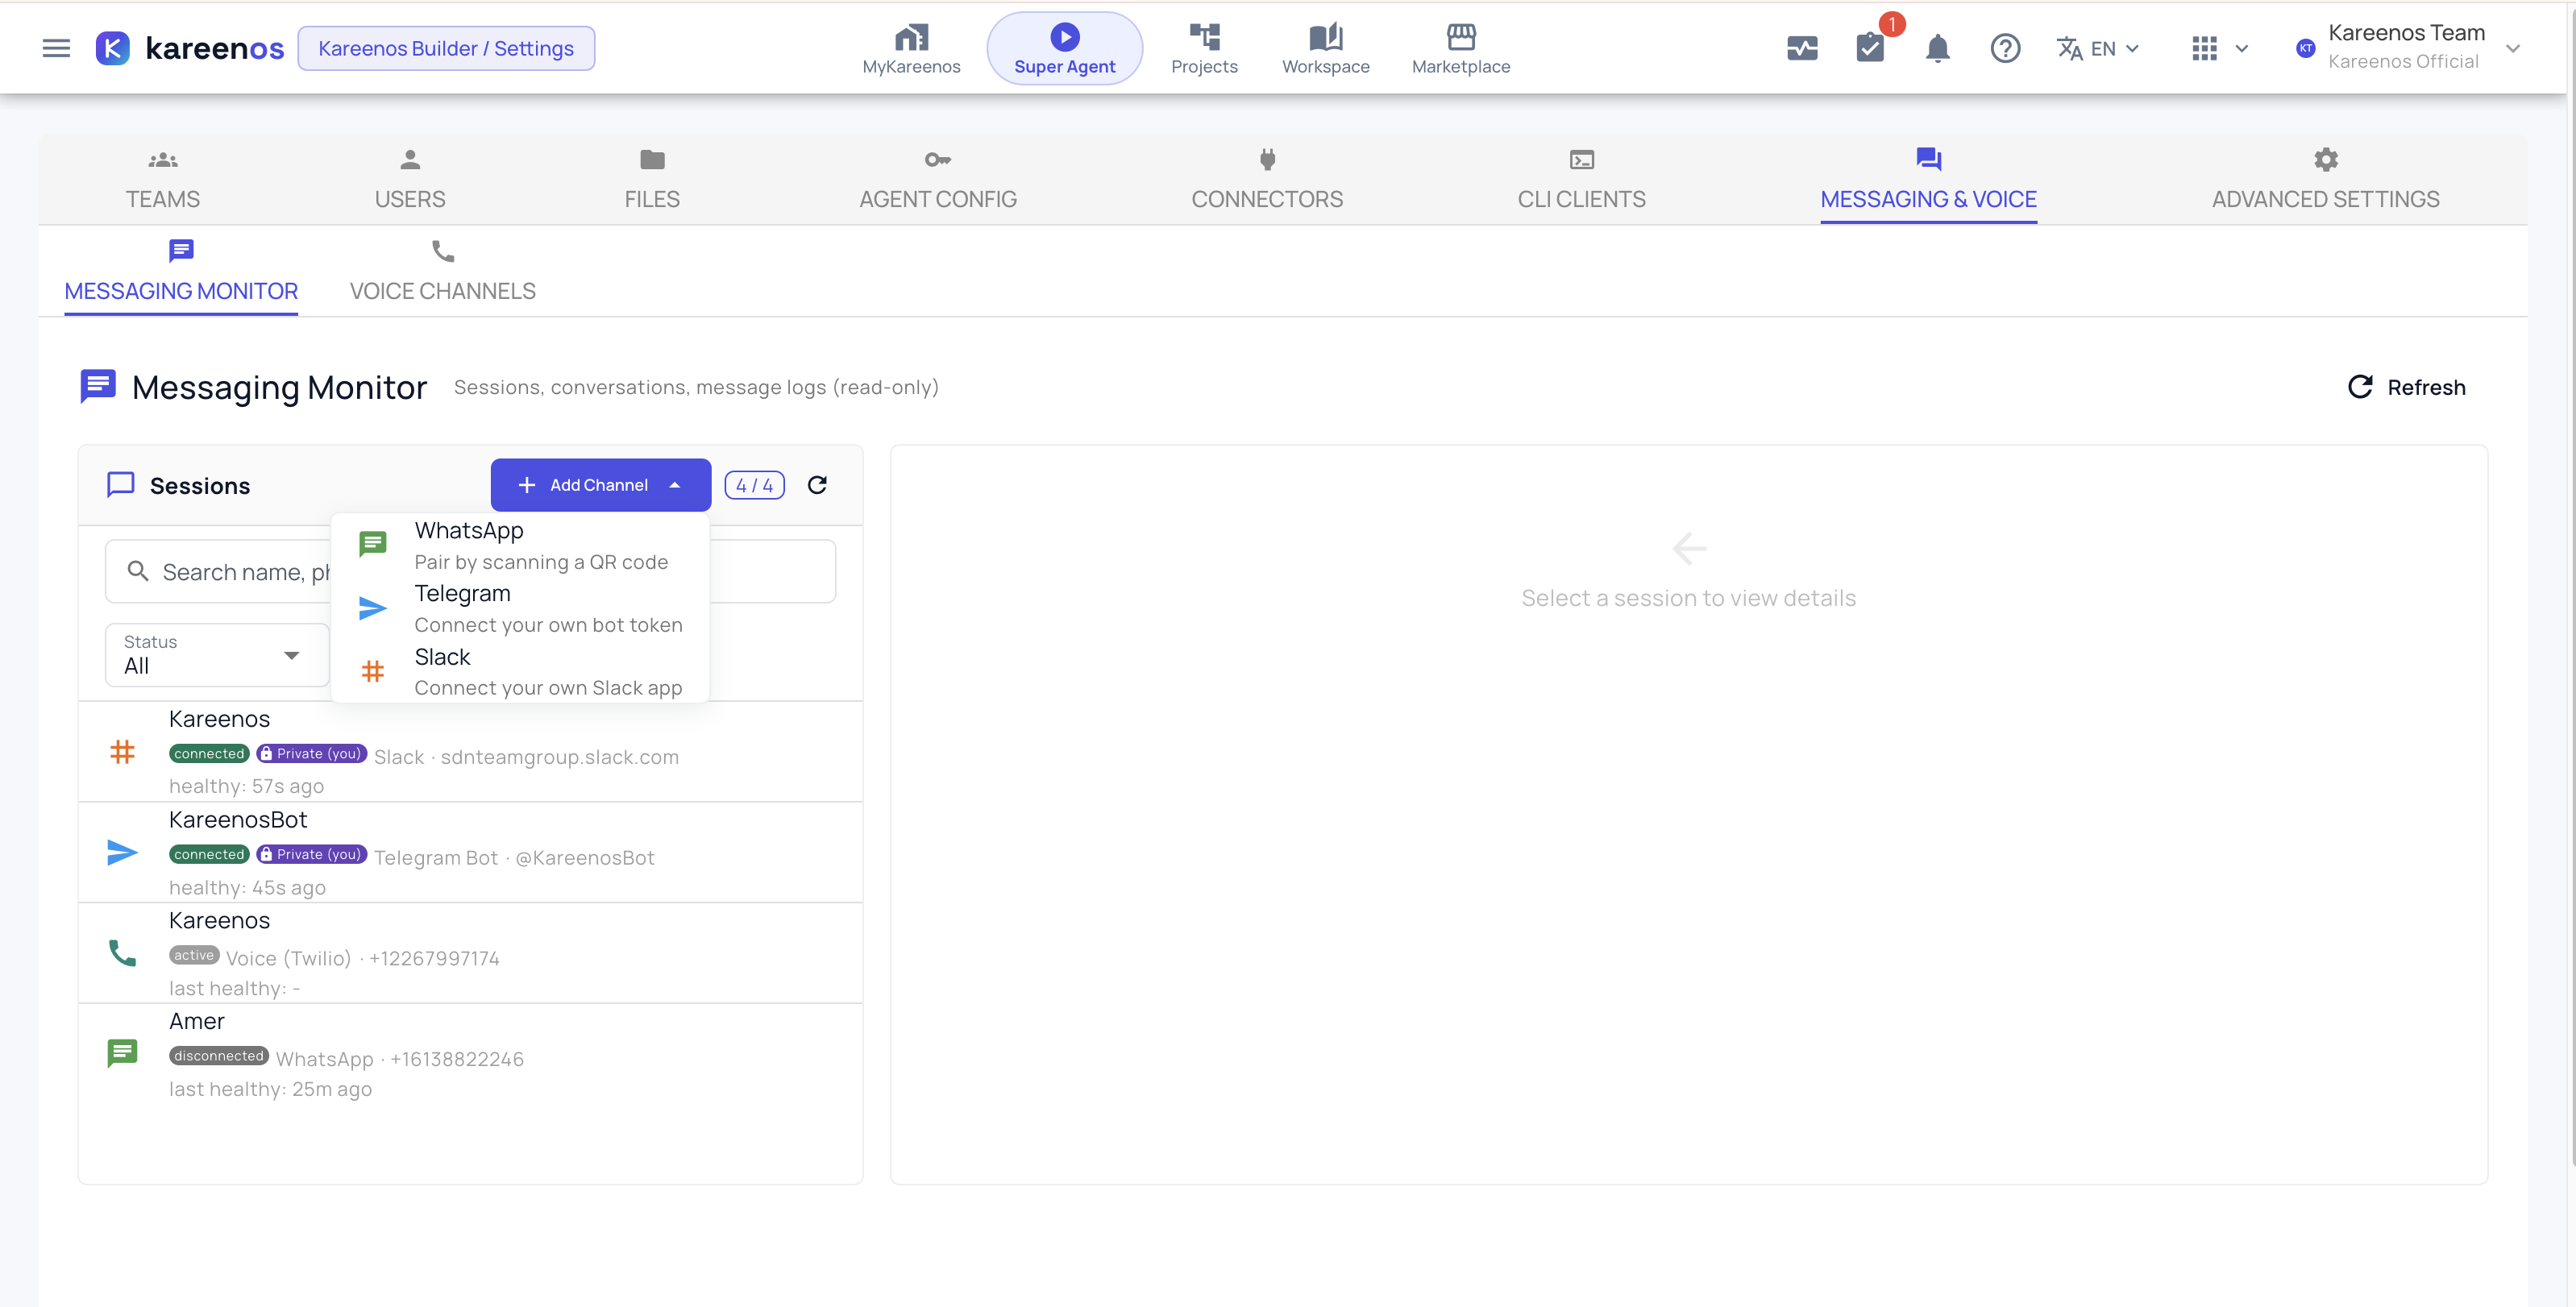Go to MyKareenos home
This screenshot has width=2576, height=1307.
[x=911, y=48]
